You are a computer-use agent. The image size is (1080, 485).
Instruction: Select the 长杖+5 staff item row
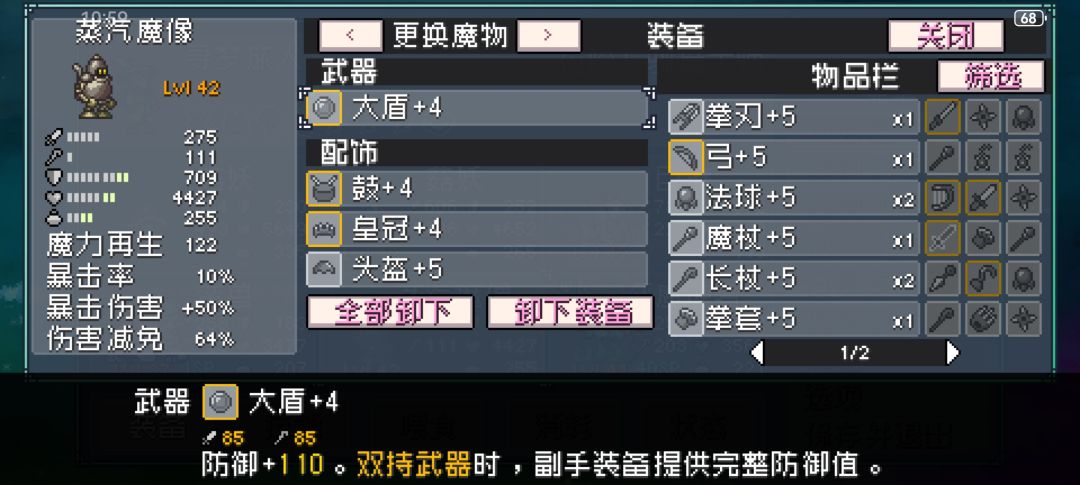point(793,278)
